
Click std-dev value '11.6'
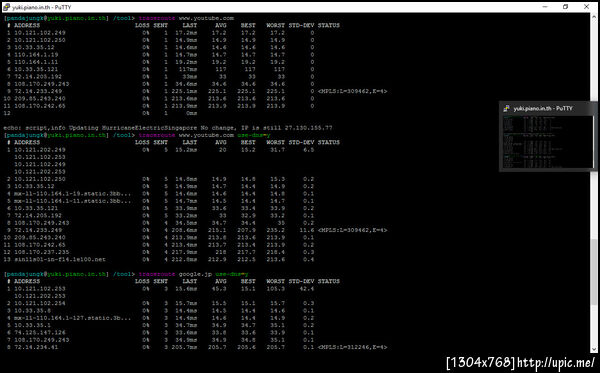pyautogui.click(x=307, y=230)
